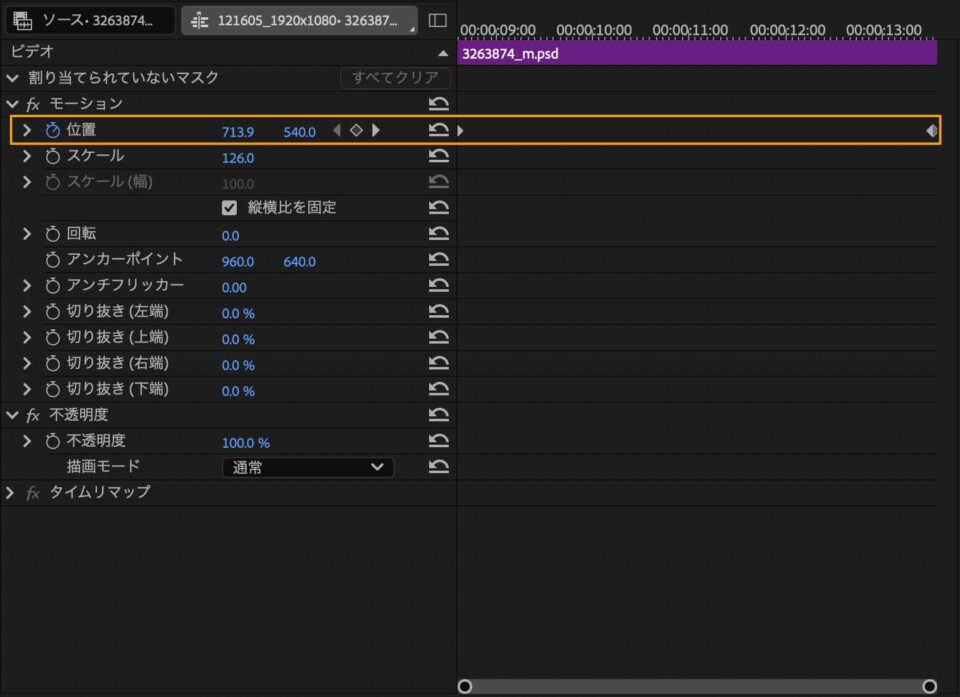The height and width of the screenshot is (697, 960).
Task: Click the アンカーポイント X value 960.0
Action: [x=238, y=262]
